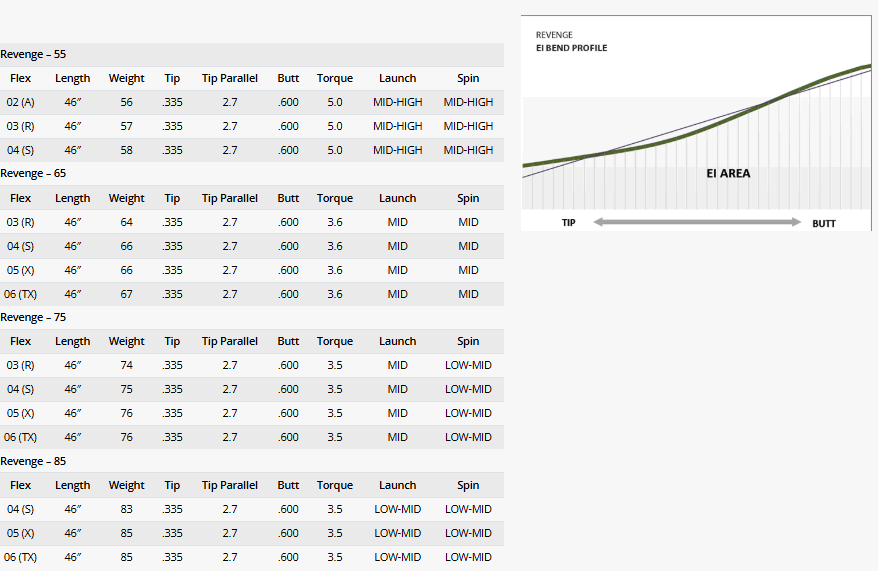
Task: Click tip .335 in Revenge 85 04 (S) row
Action: (x=172, y=509)
